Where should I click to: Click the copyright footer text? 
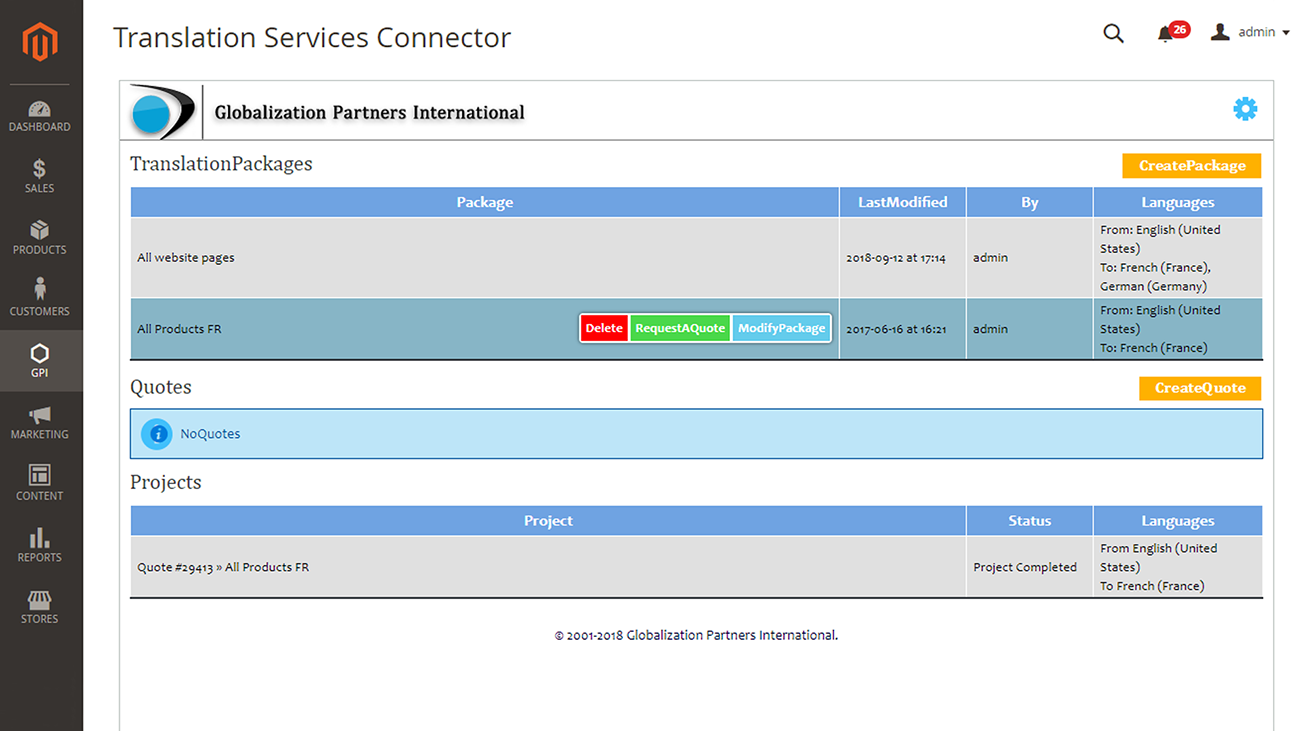pos(696,635)
